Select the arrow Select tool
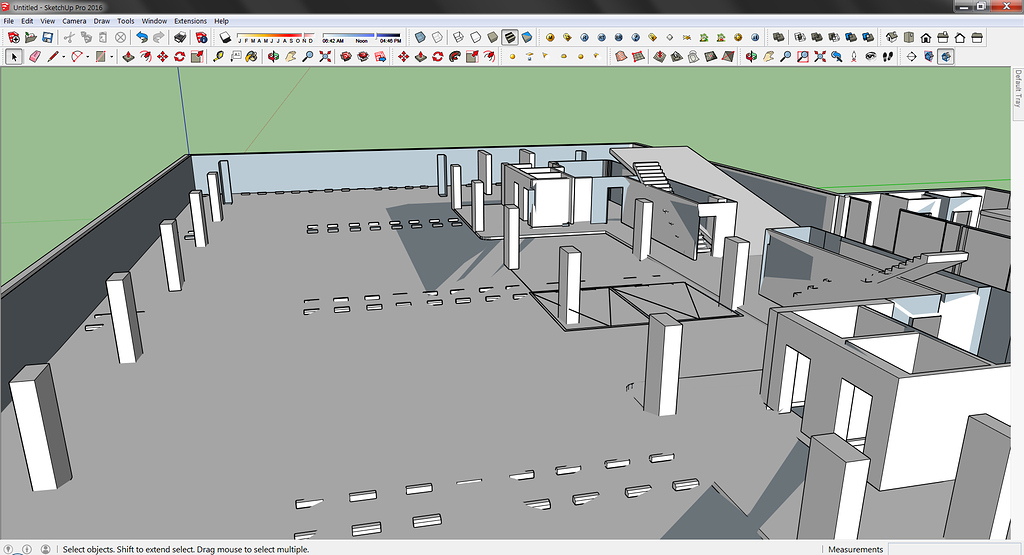Viewport: 1024px width, 555px height. coord(14,57)
